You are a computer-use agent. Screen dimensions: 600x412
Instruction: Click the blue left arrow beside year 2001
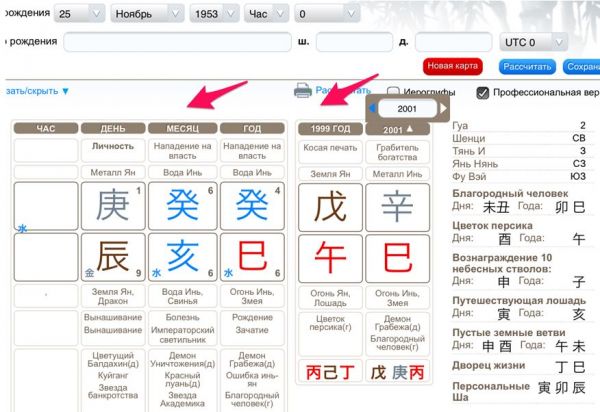(373, 107)
